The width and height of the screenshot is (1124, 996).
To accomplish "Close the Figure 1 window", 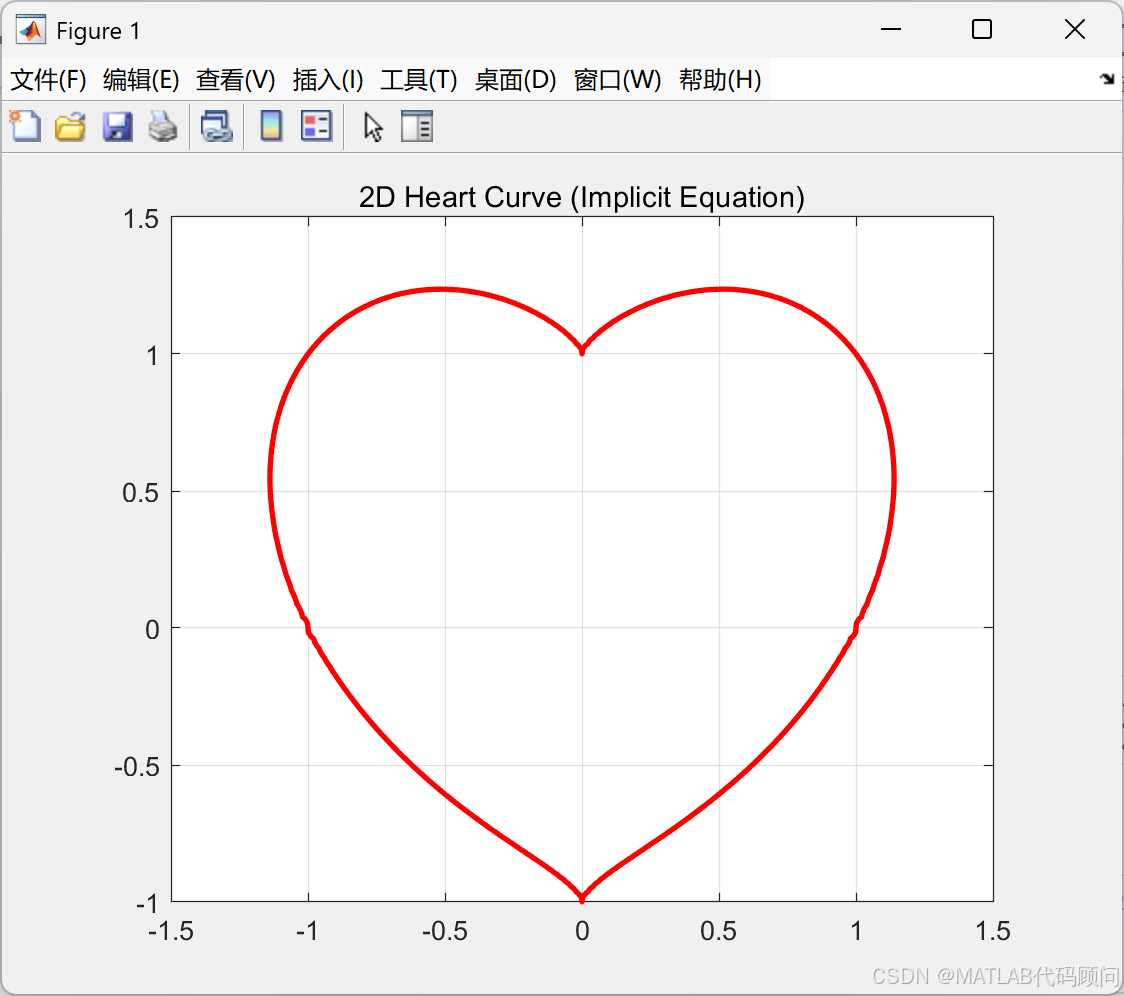I will click(x=1075, y=29).
